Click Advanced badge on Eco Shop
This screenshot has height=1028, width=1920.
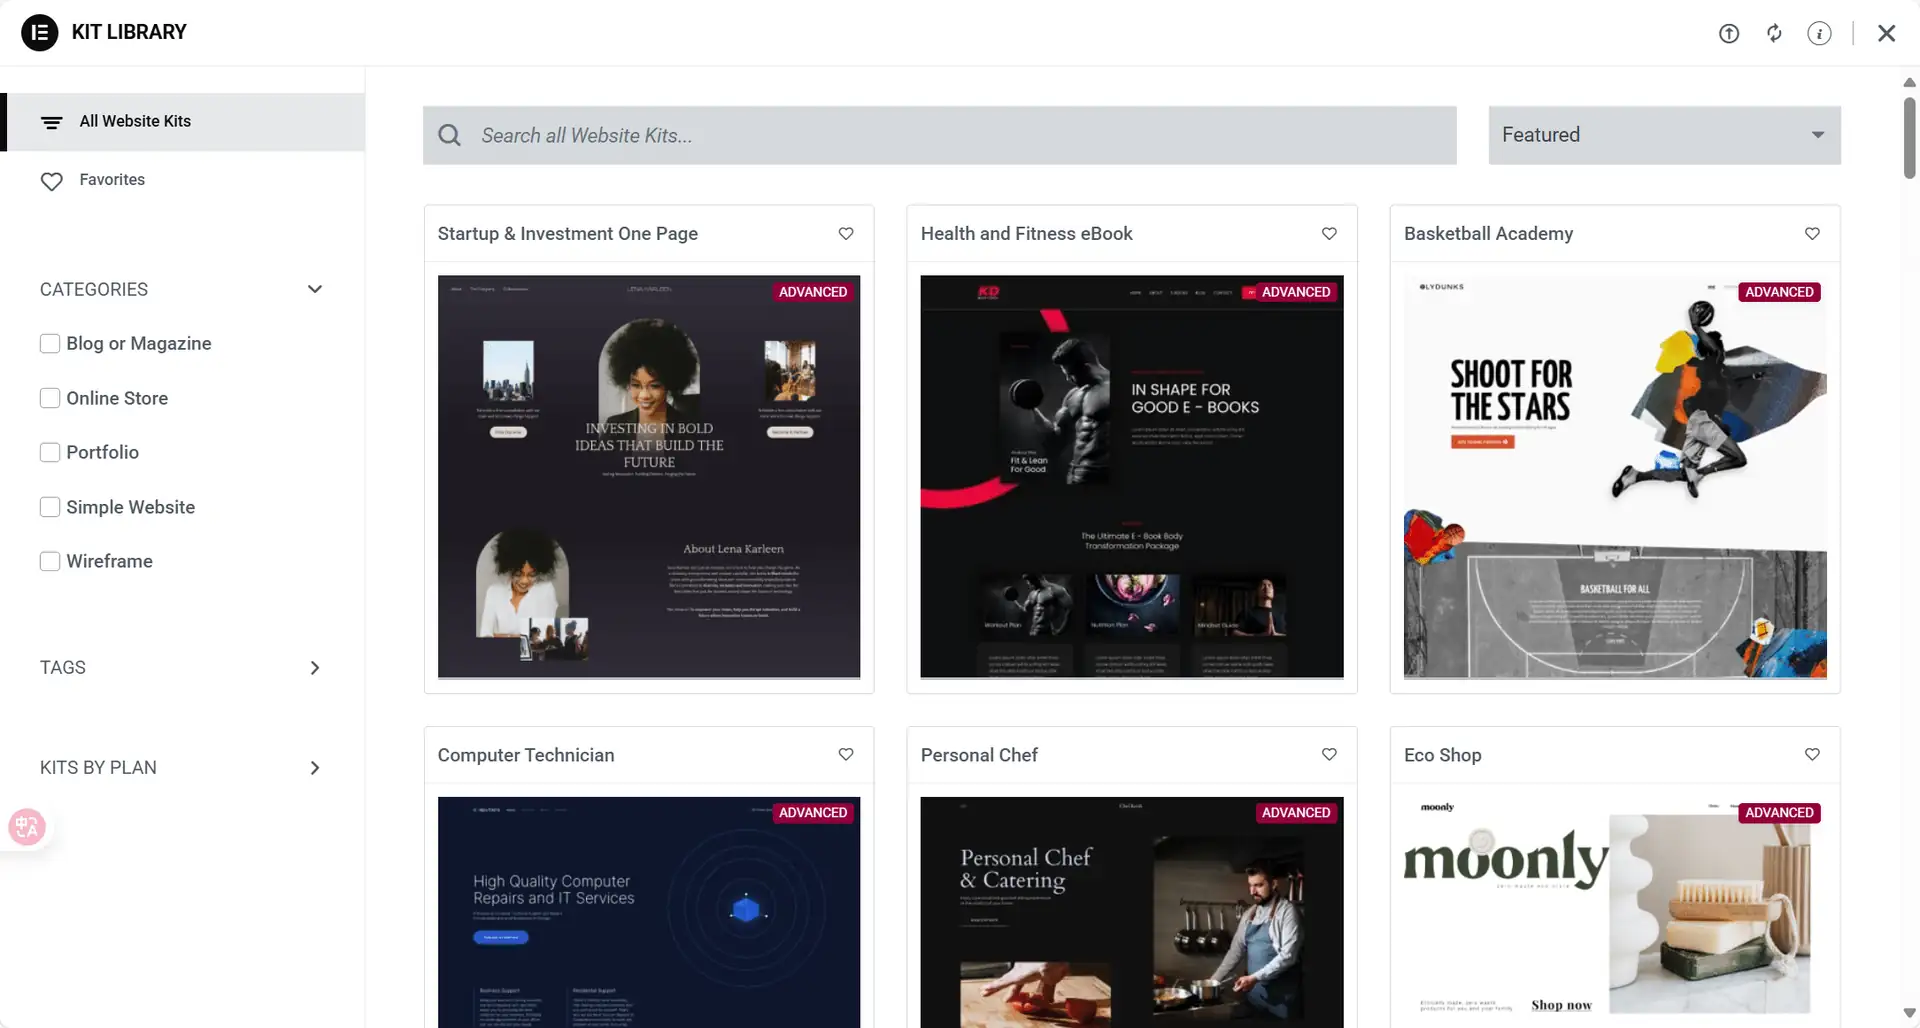pyautogui.click(x=1779, y=813)
